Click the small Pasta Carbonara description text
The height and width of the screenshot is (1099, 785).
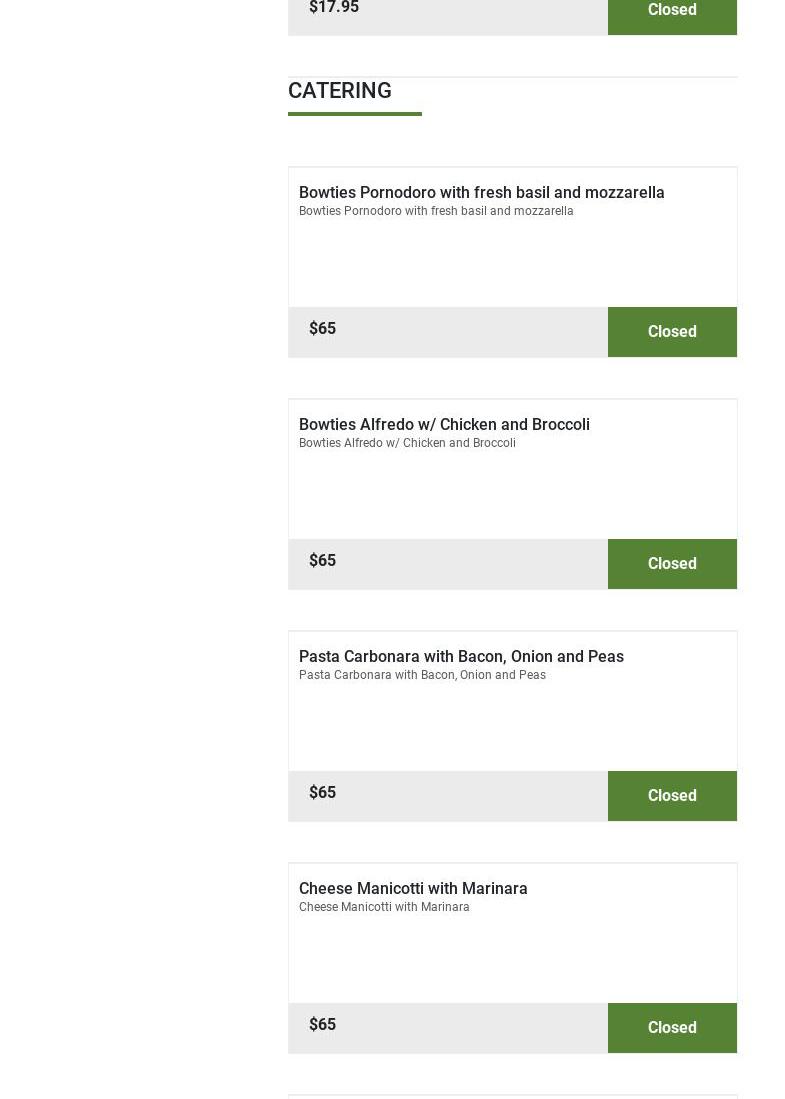point(422,675)
